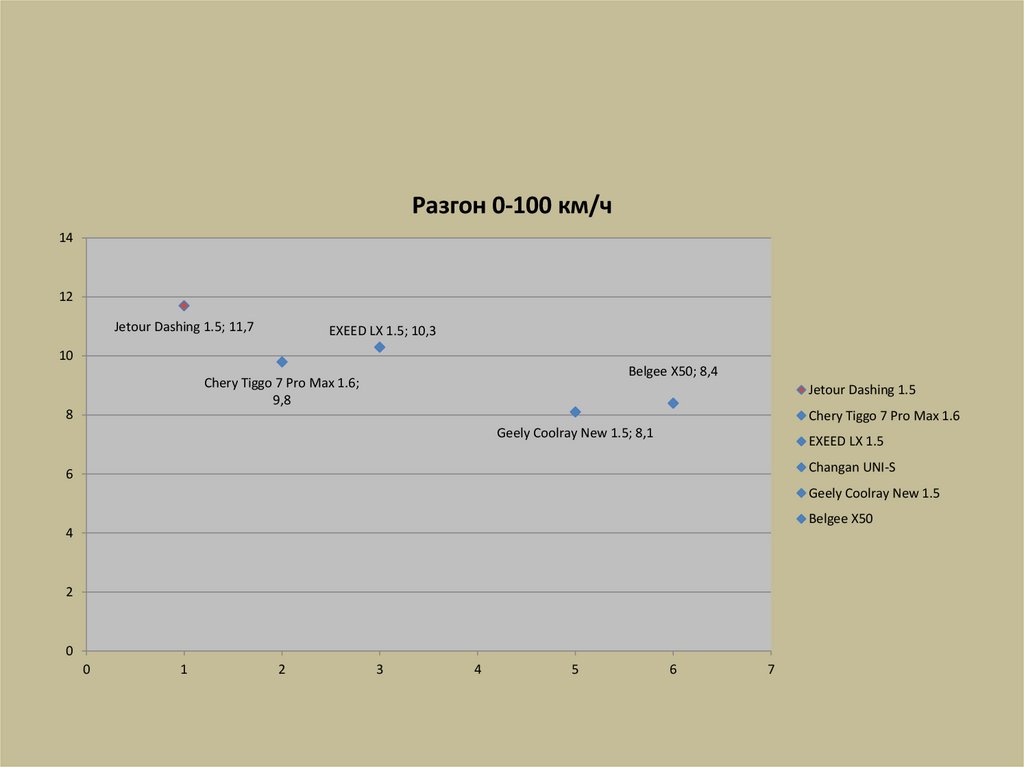Click legend marker beside Changan UNI-S
Screen dimensions: 1024x767
click(801, 467)
